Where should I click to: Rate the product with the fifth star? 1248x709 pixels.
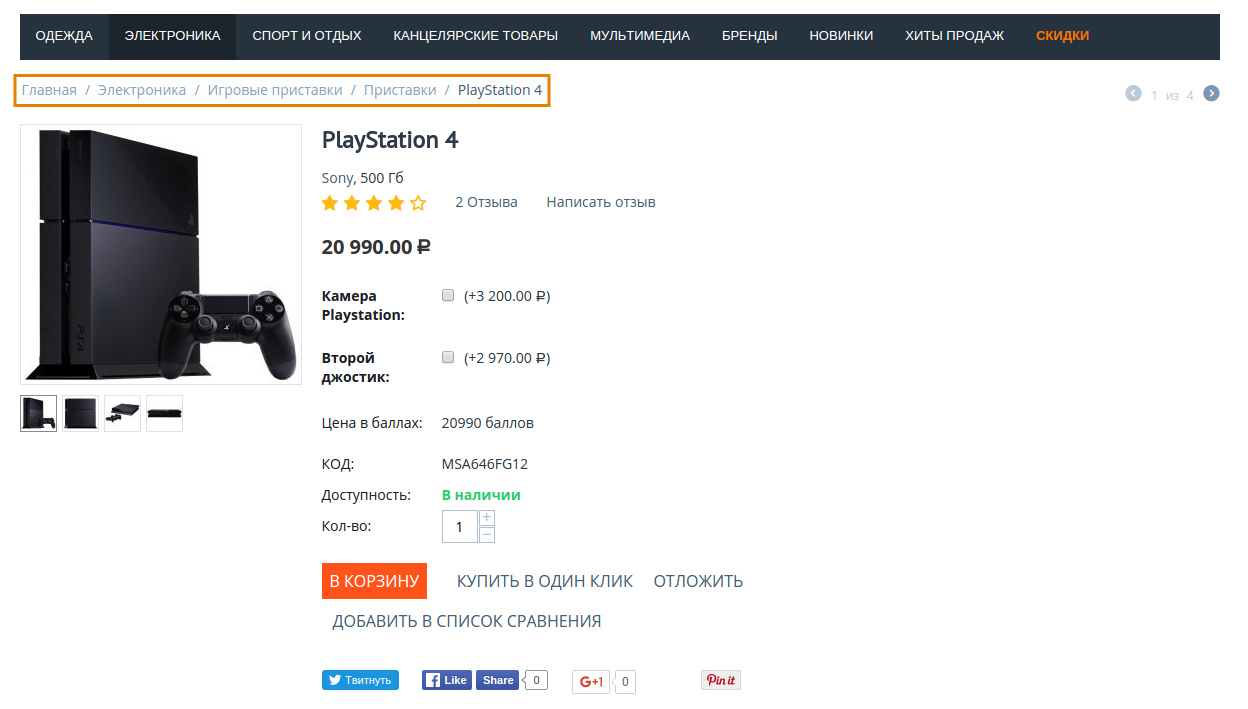click(x=418, y=203)
